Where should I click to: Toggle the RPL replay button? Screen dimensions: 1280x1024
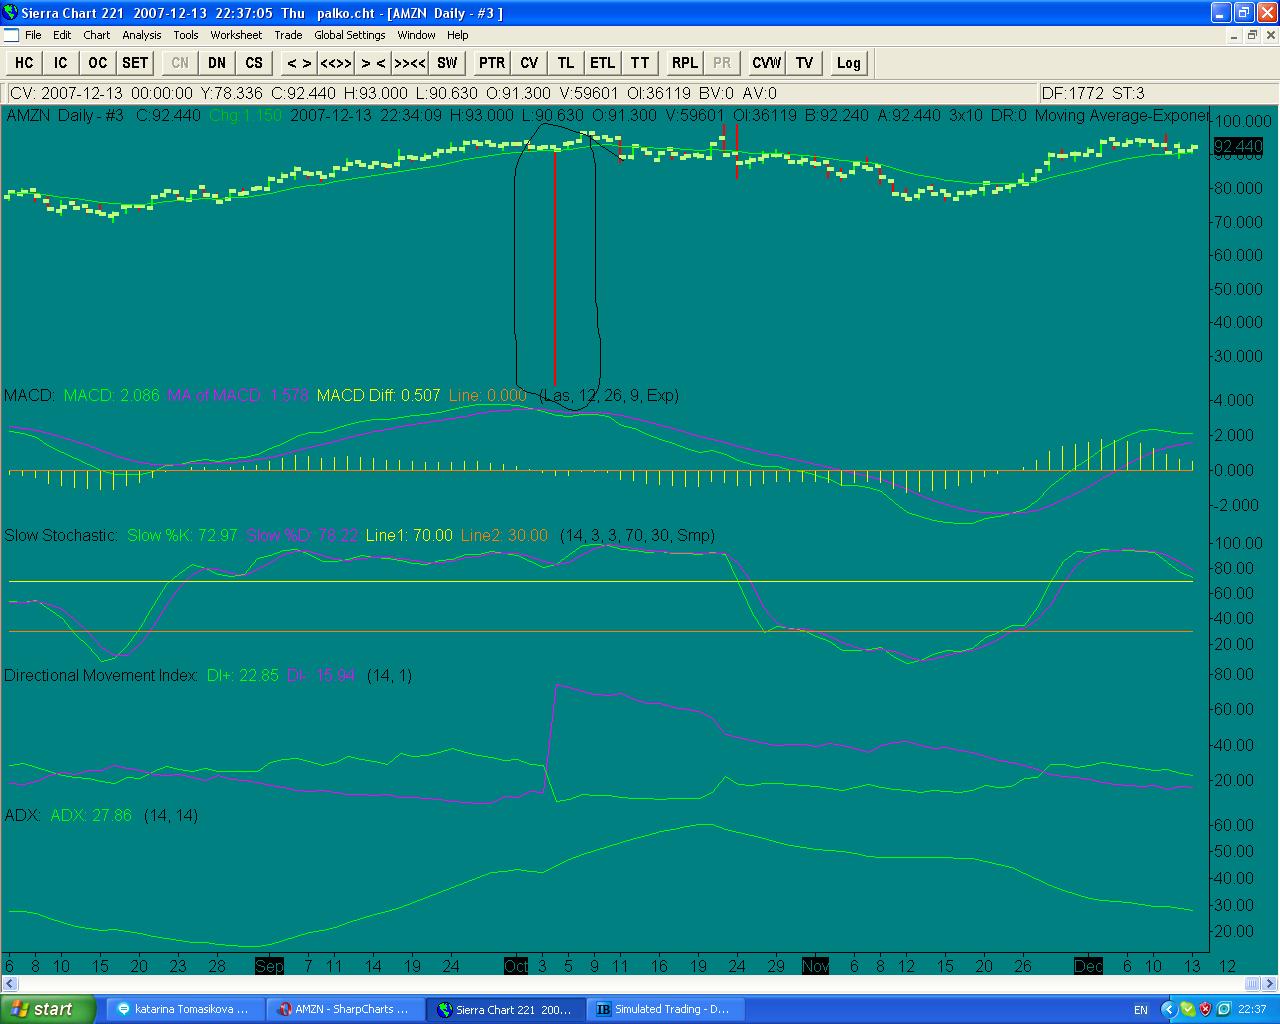[685, 63]
